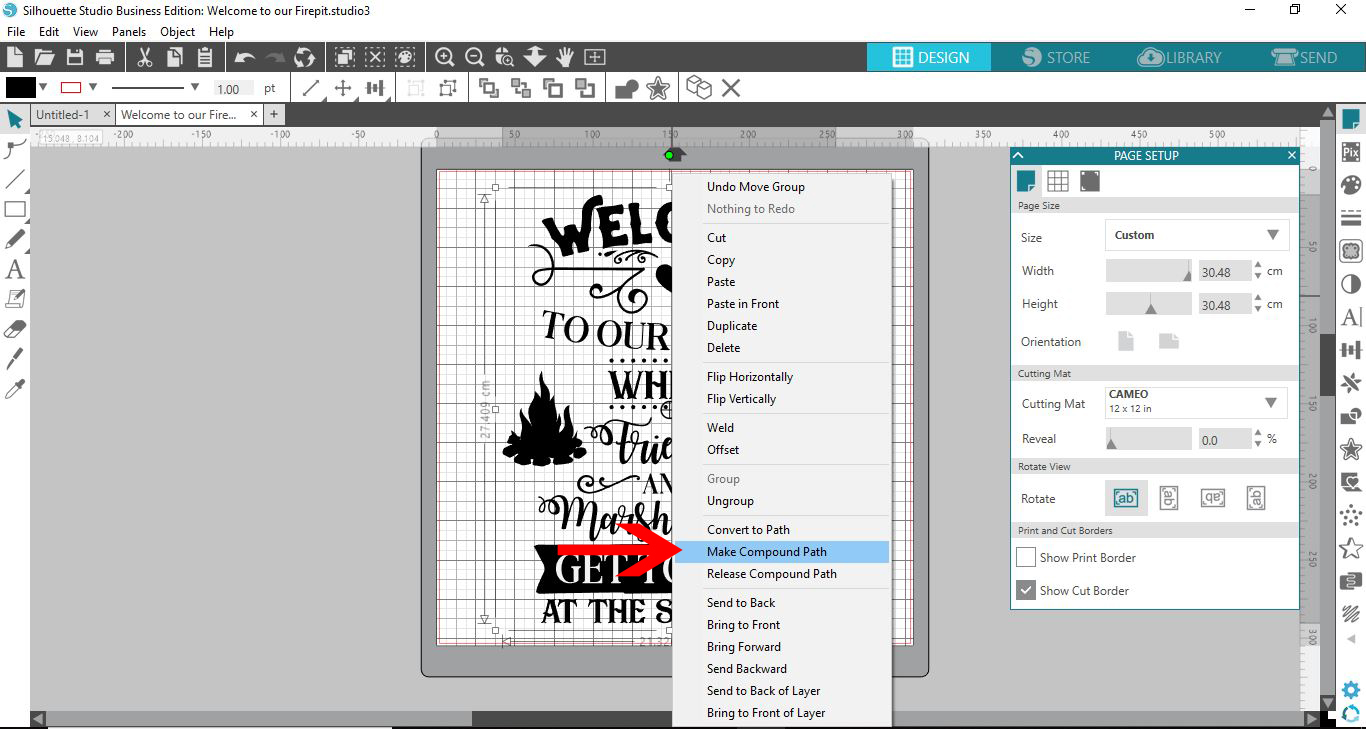Enable the Show Print Border checkbox
Screen dimensions: 1366x729
pyautogui.click(x=1025, y=557)
